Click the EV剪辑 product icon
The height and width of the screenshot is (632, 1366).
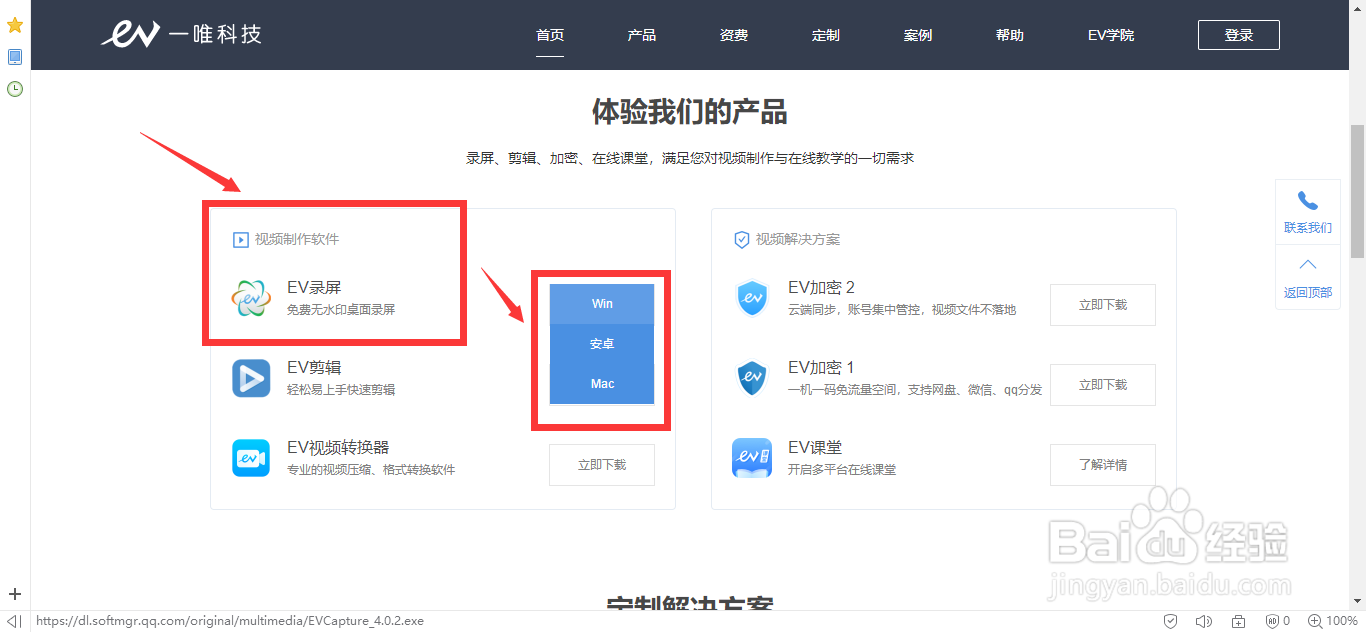pos(251,379)
